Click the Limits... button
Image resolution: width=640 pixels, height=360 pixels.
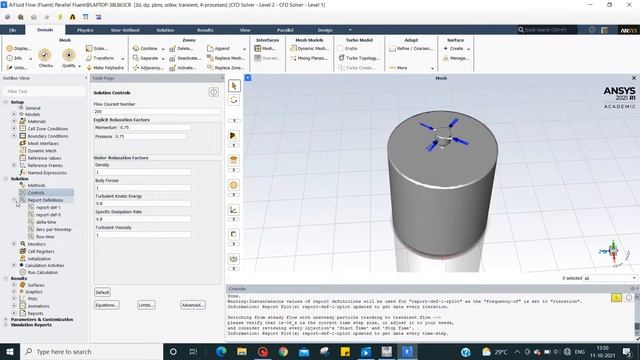coord(146,305)
